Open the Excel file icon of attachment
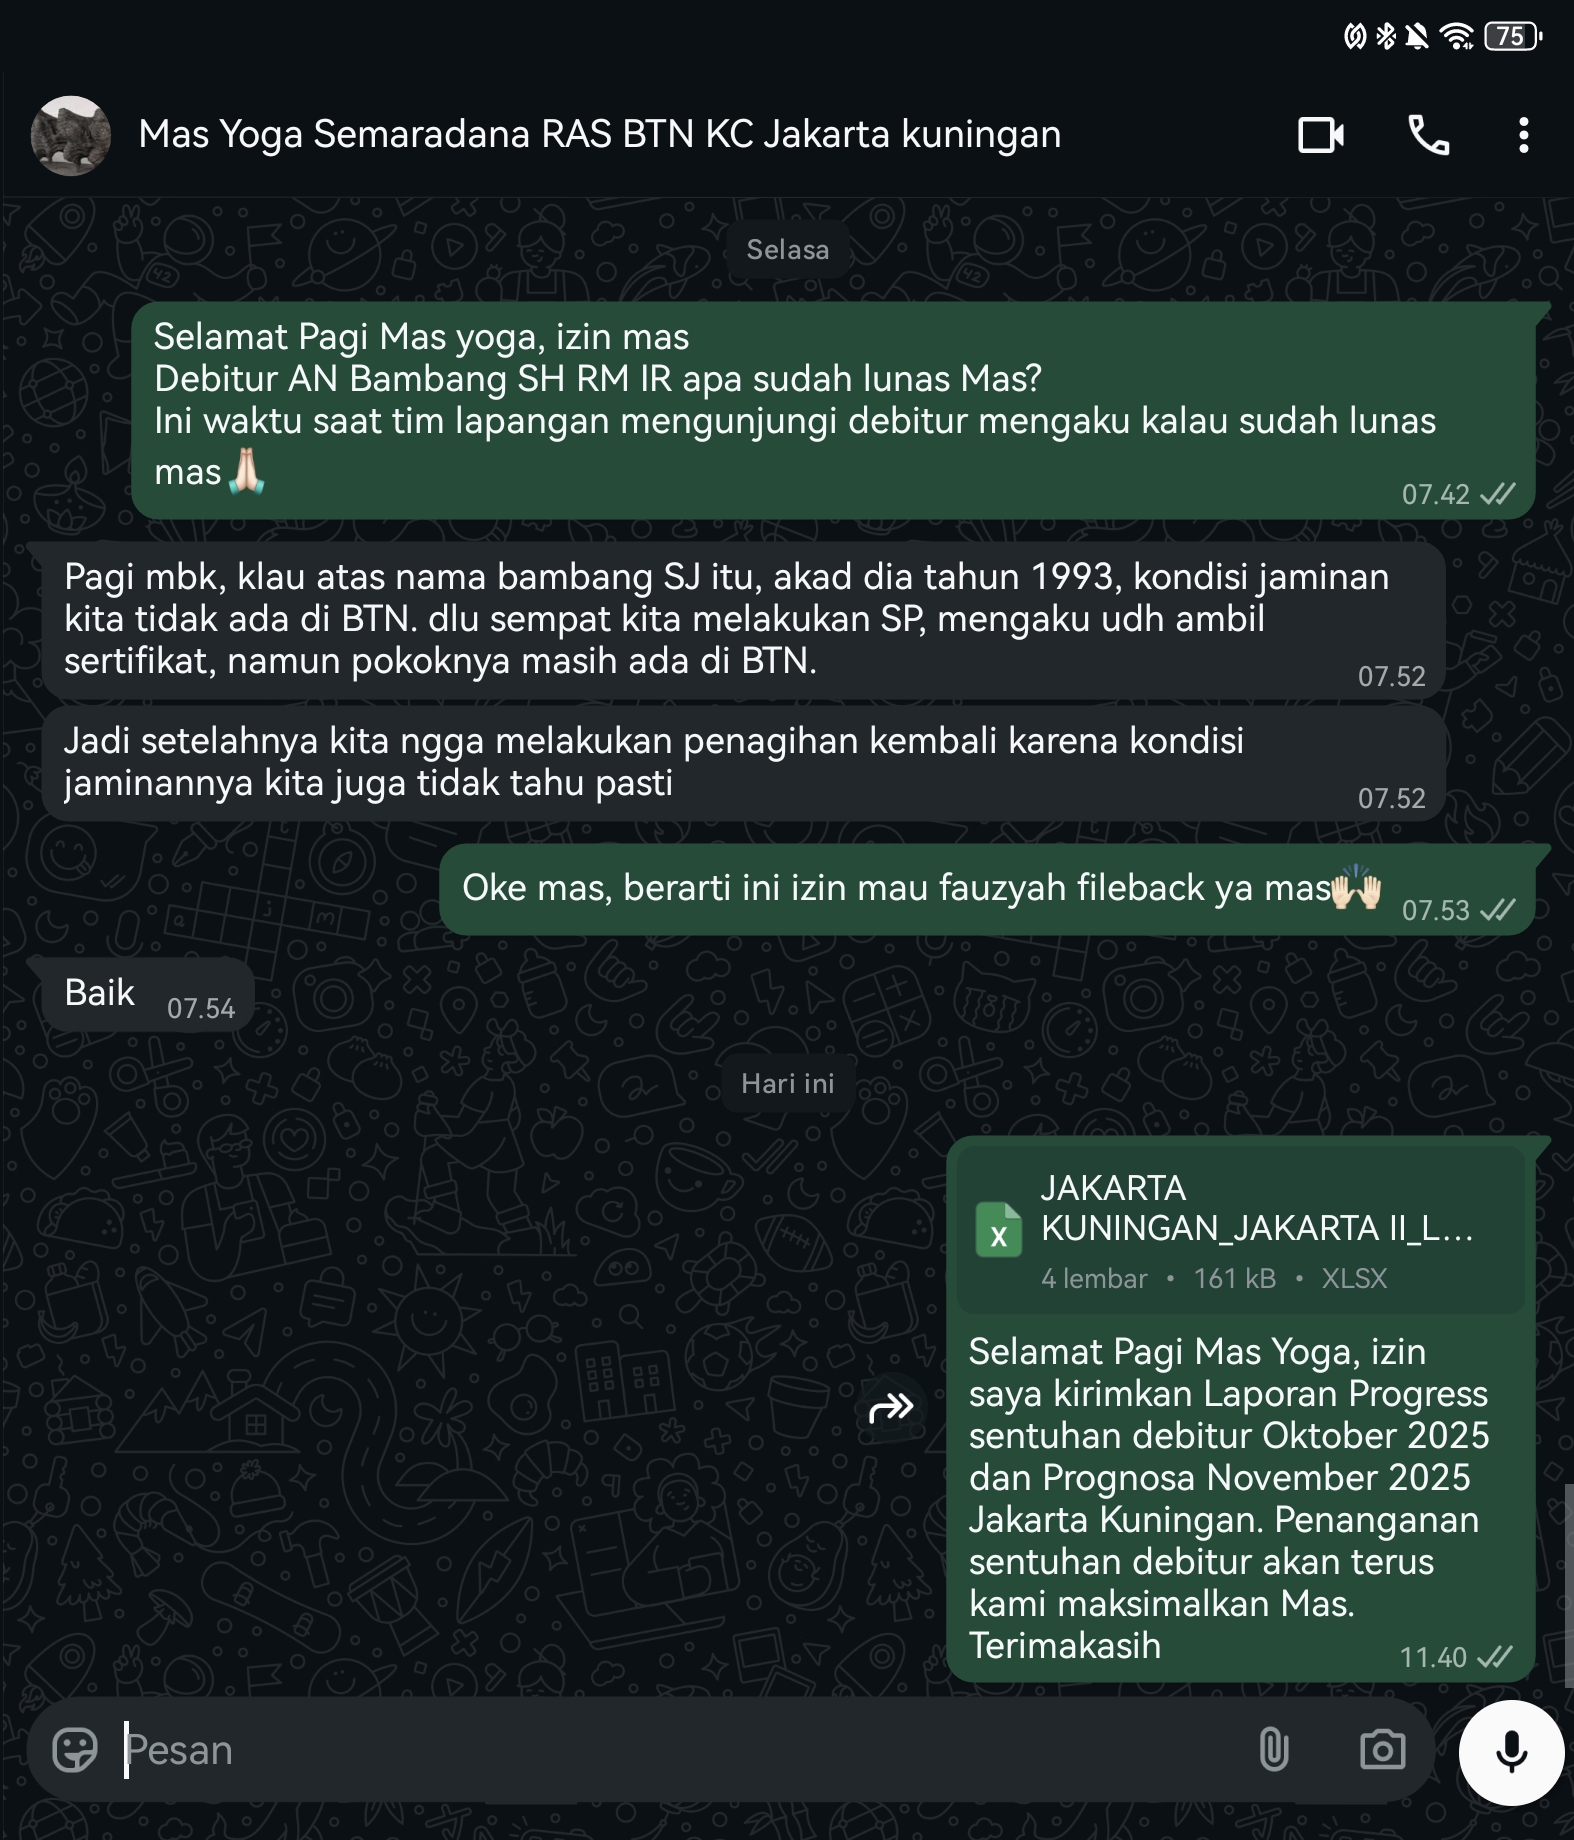The height and width of the screenshot is (1840, 1574). 998,1229
